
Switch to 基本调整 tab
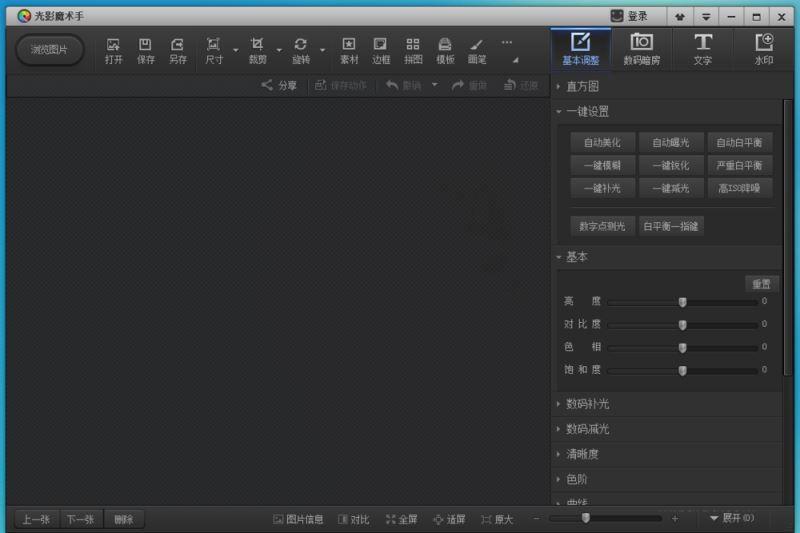tap(581, 49)
